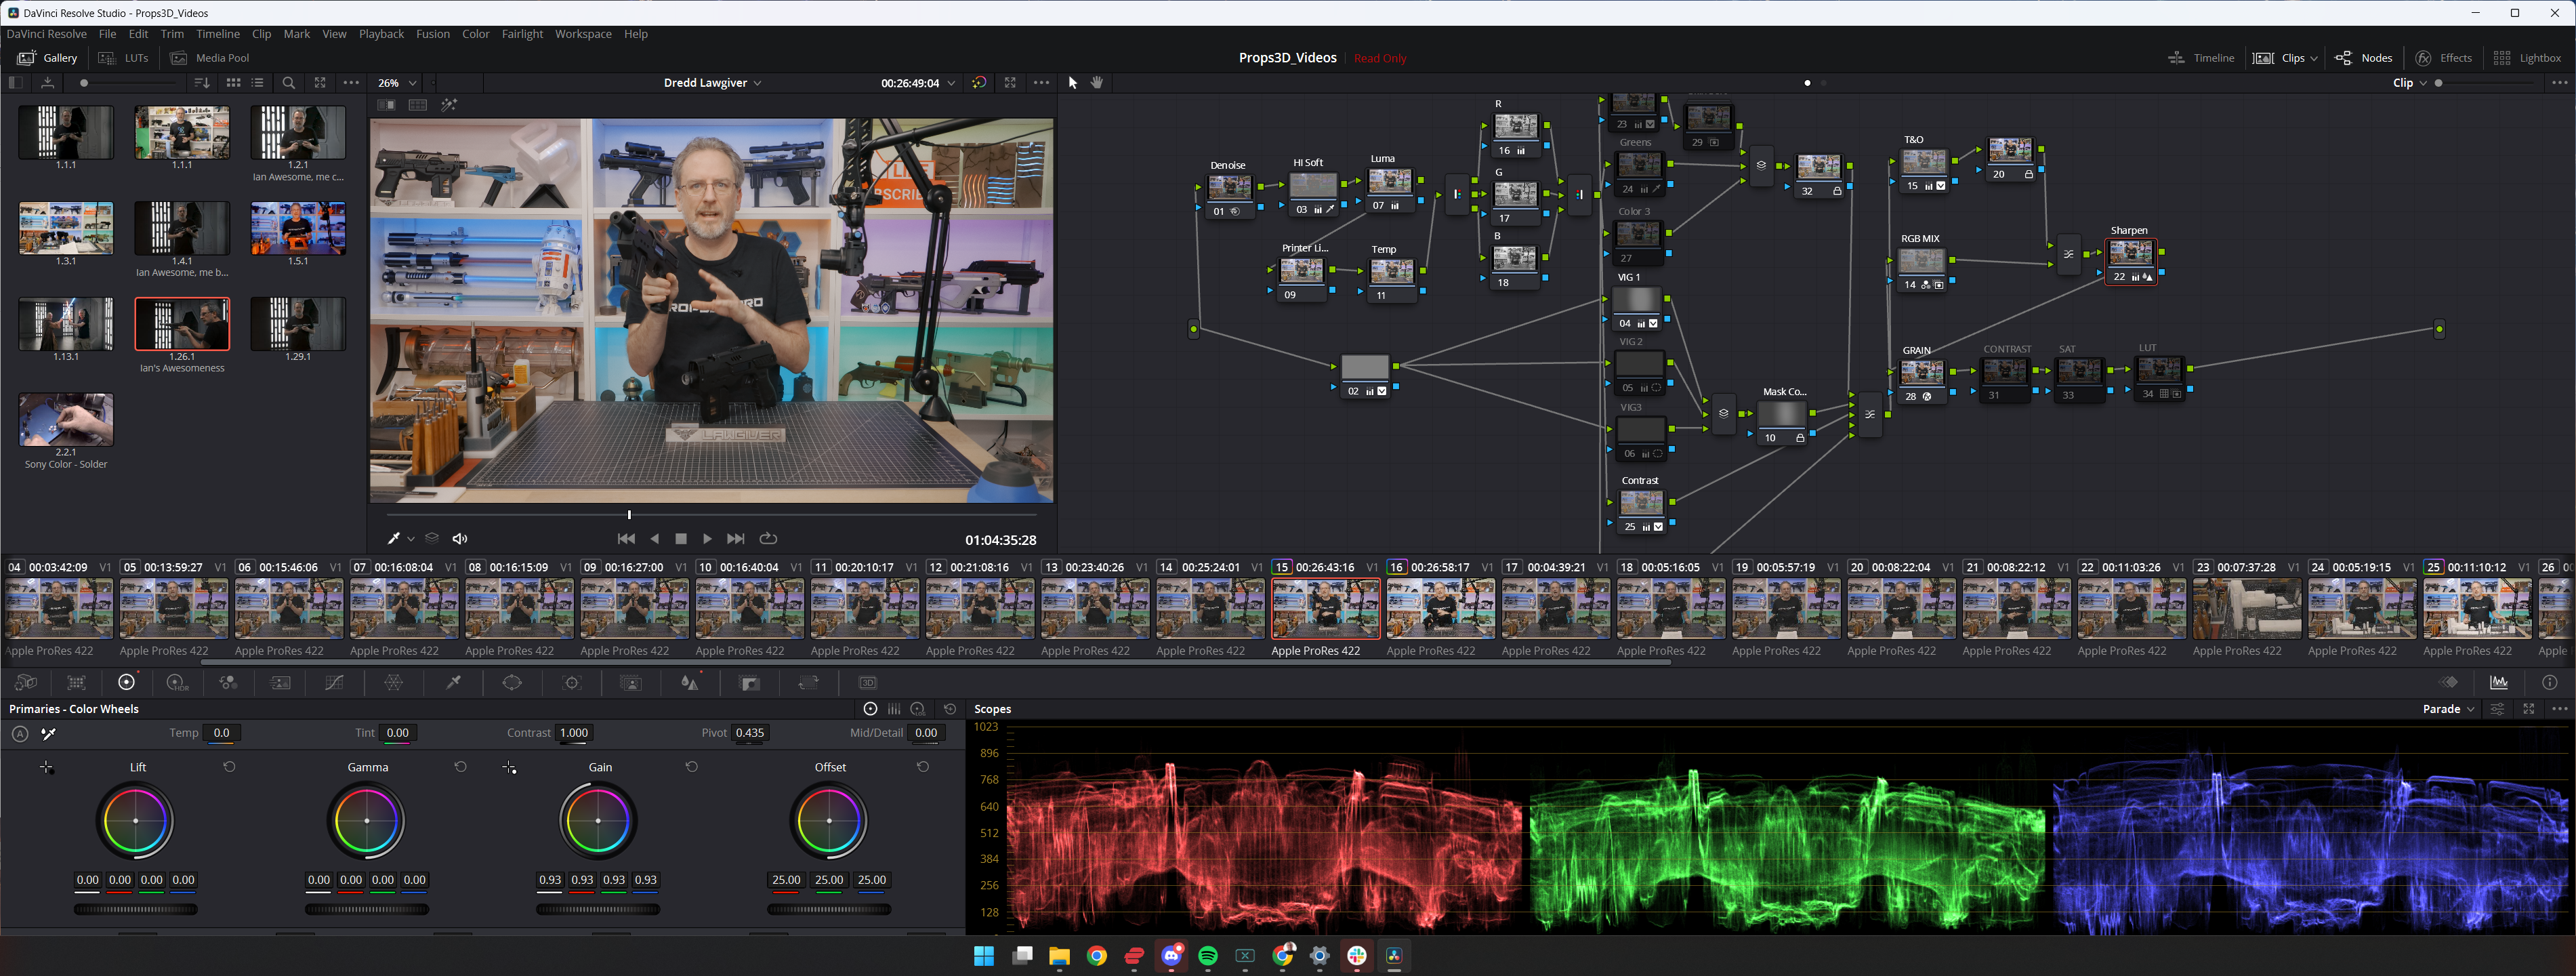2576x976 pixels.
Task: Switch primaries to Color Bars mode
Action: [894, 709]
